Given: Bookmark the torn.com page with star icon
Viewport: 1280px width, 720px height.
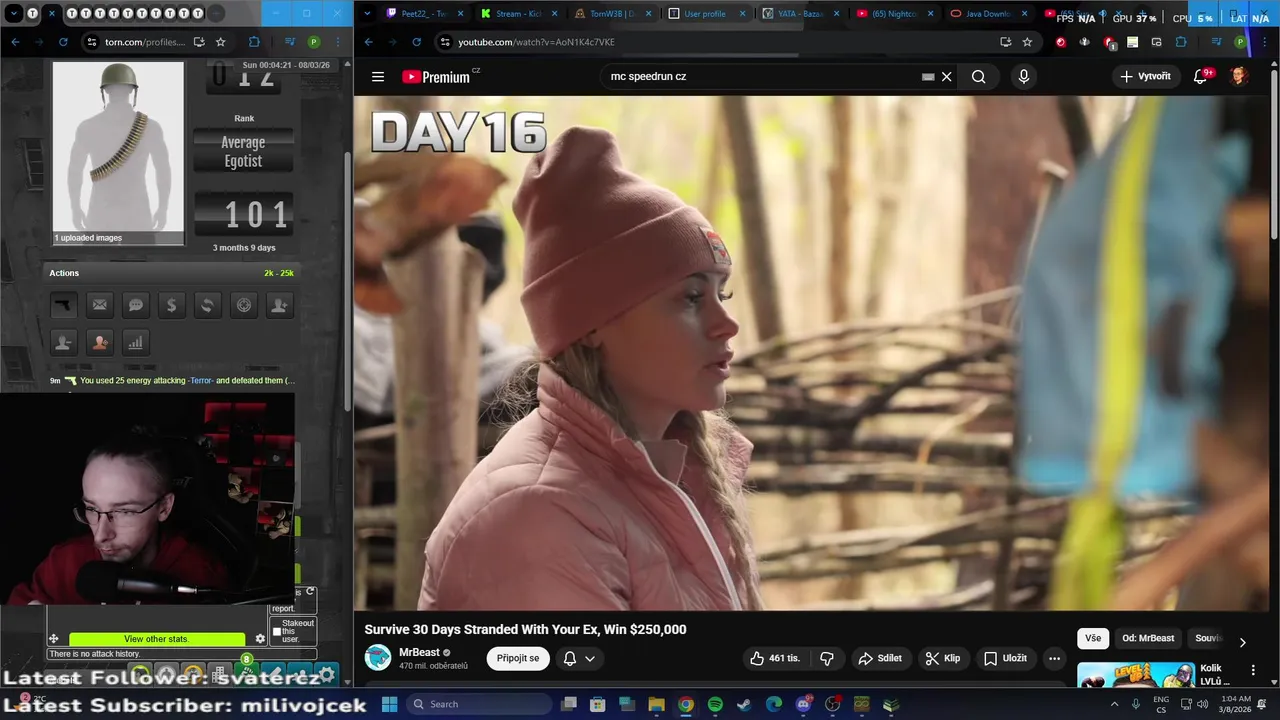Looking at the screenshot, I should click(x=221, y=42).
